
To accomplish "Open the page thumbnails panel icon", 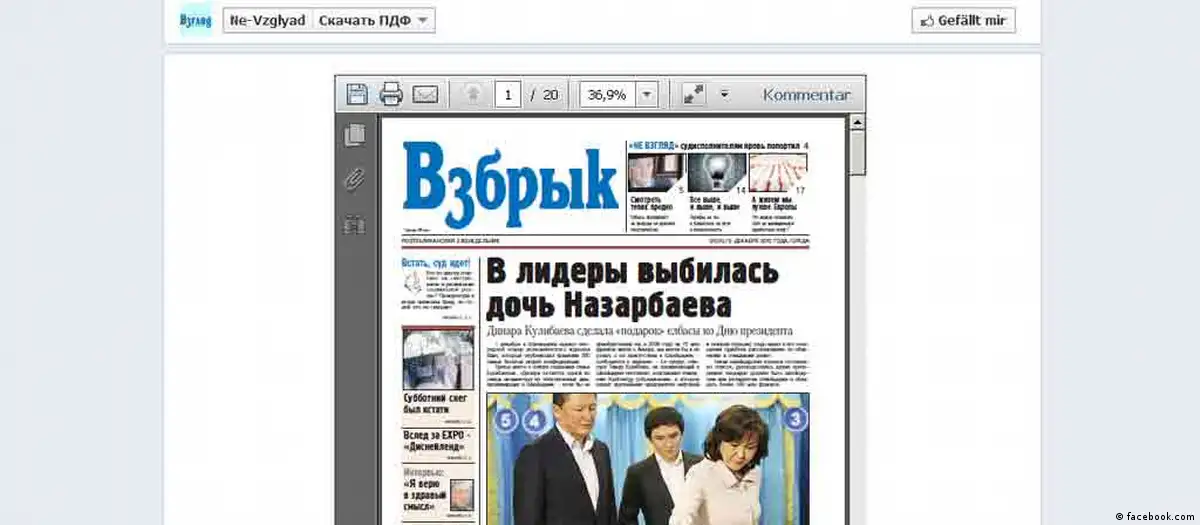I will point(354,135).
